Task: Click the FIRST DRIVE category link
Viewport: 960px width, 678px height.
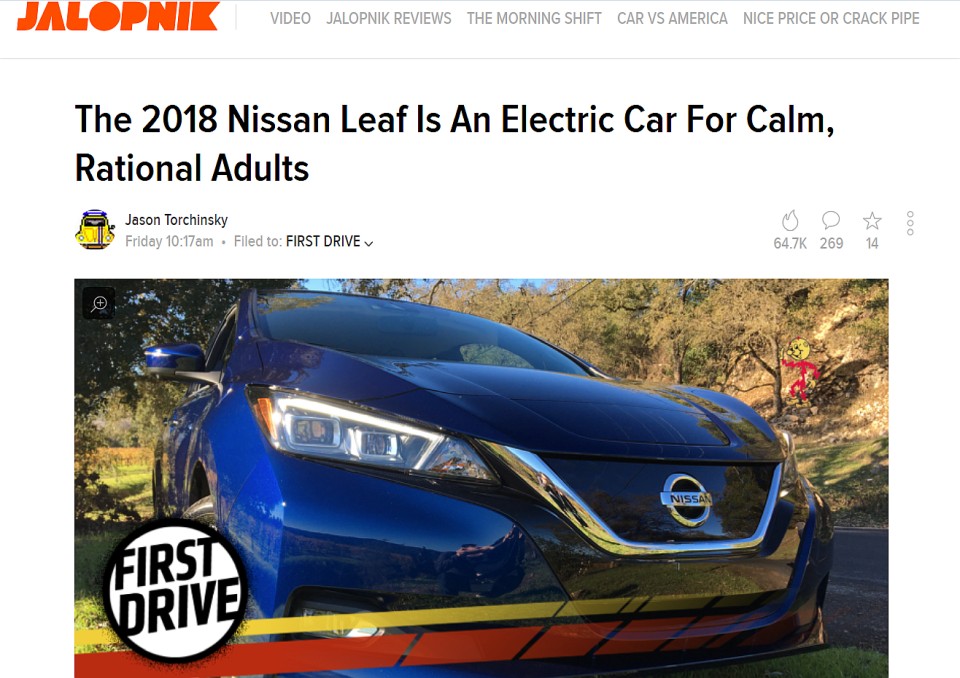Action: (x=323, y=241)
